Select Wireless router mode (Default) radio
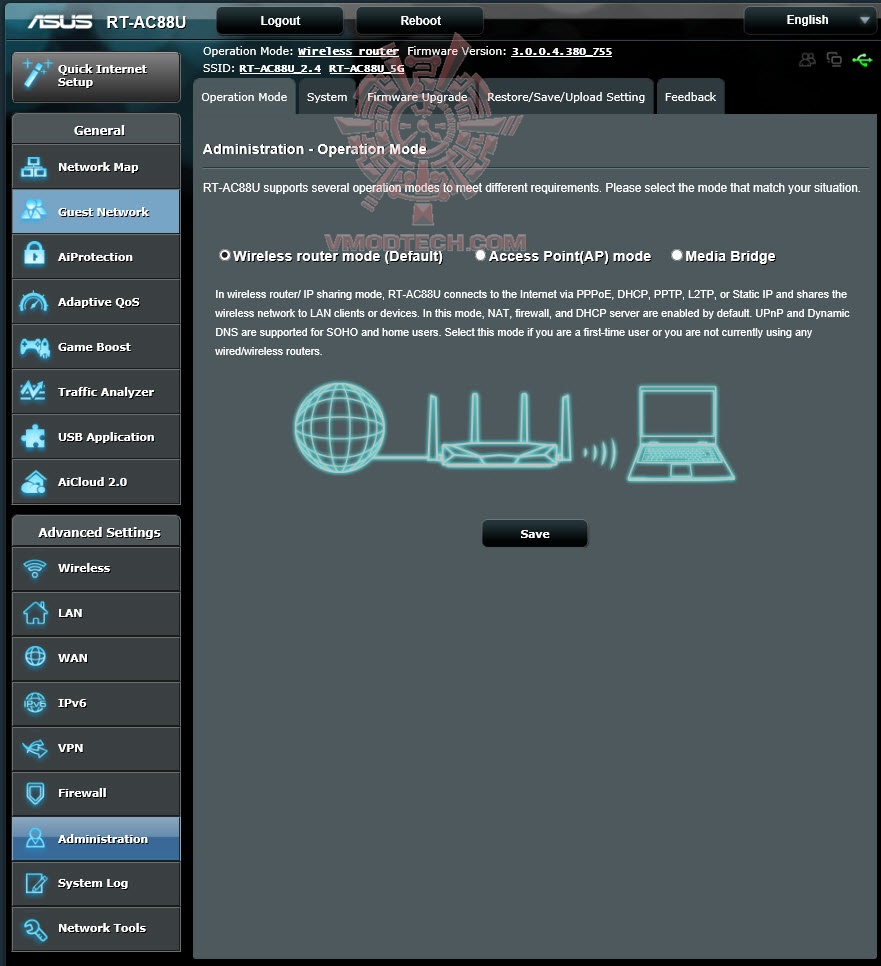The image size is (881, 966). pos(225,255)
